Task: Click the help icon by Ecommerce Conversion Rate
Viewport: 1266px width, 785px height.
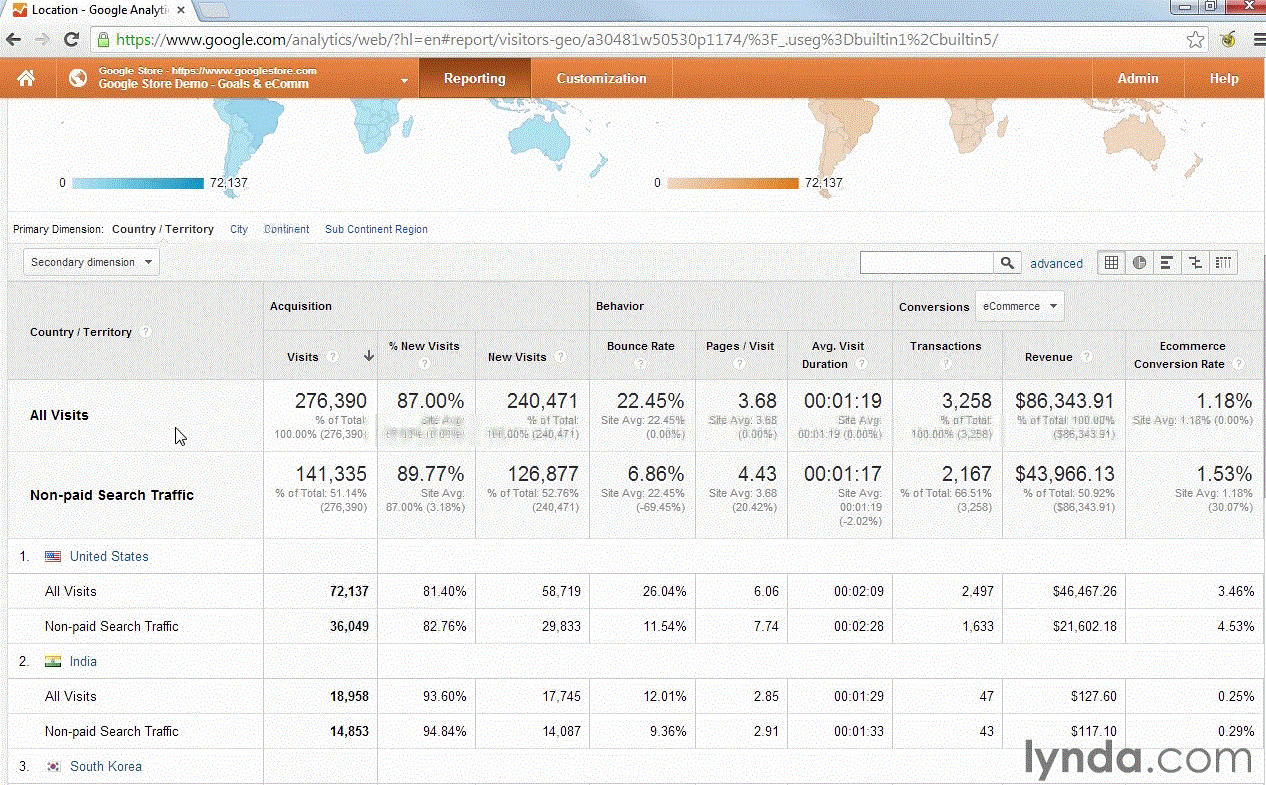Action: [x=1239, y=364]
